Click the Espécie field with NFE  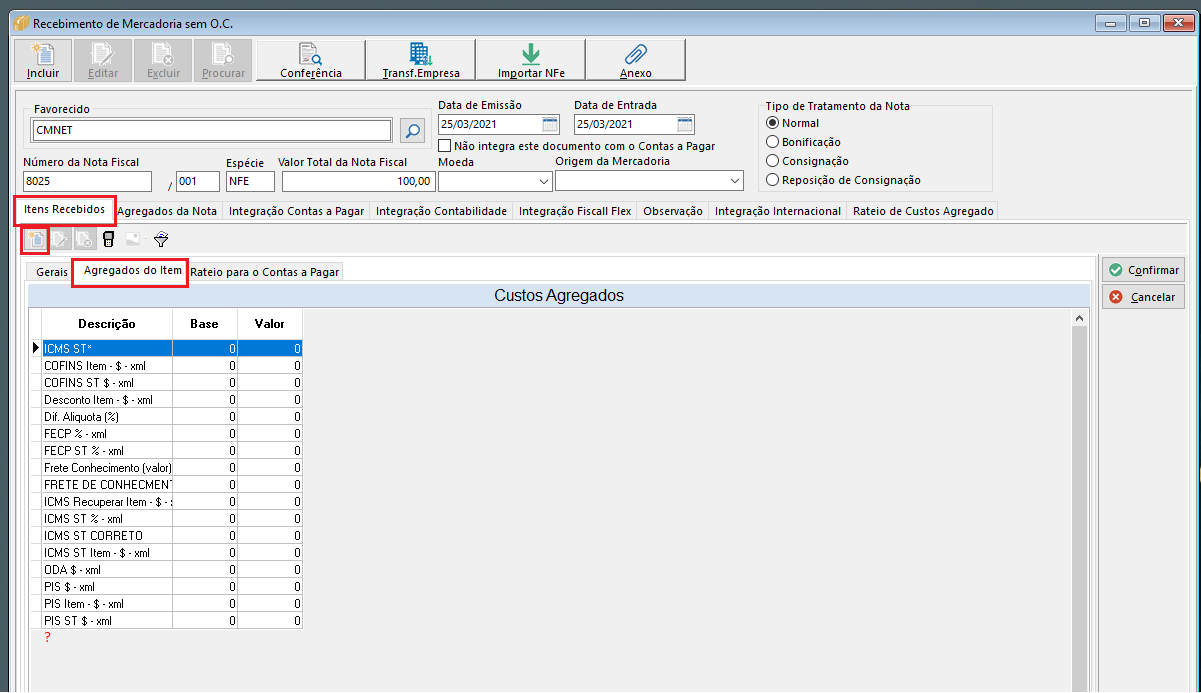click(x=250, y=181)
